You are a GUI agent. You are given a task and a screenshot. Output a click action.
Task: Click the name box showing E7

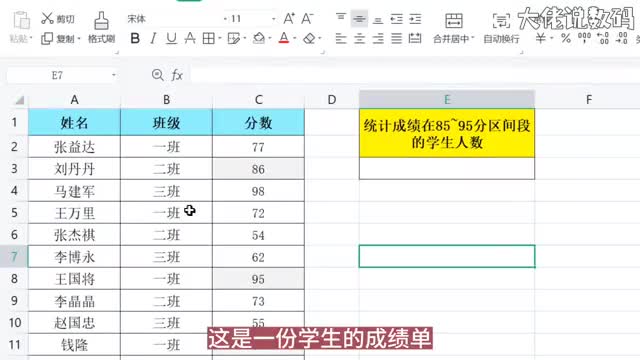(x=57, y=75)
